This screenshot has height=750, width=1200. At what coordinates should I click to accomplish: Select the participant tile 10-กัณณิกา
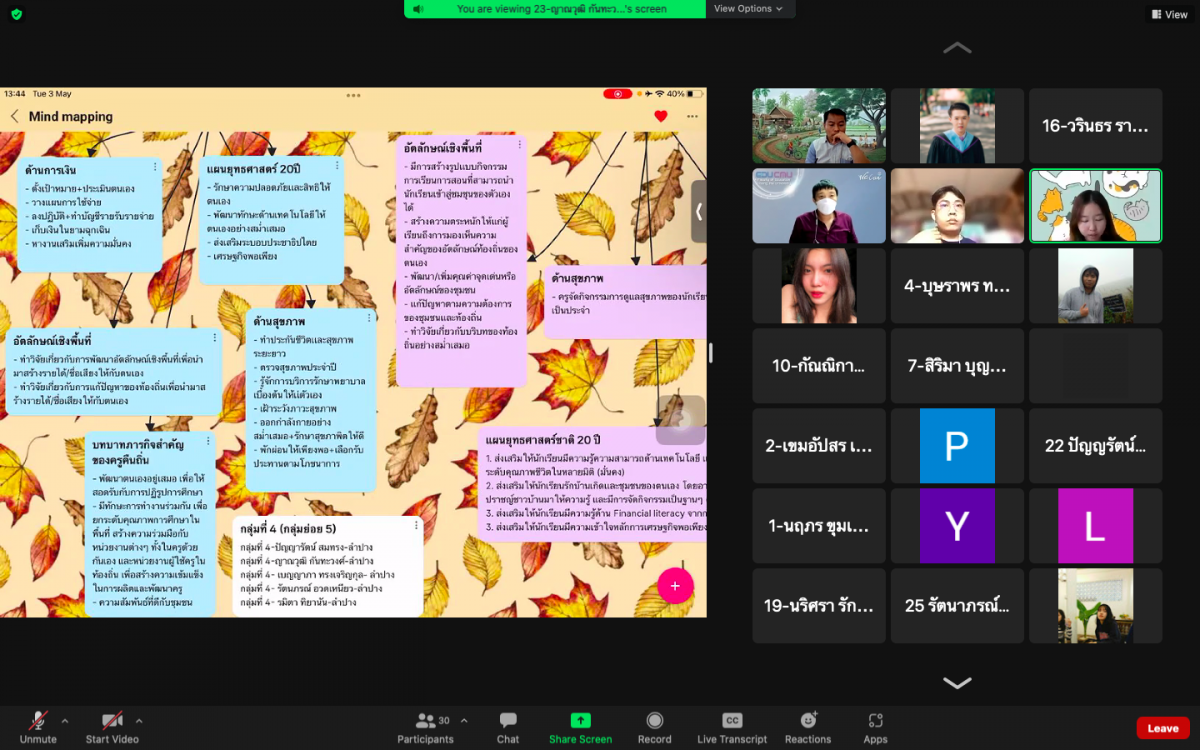point(819,366)
